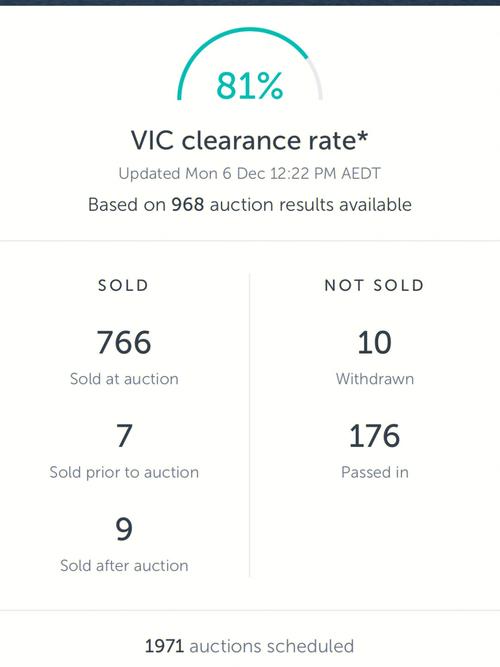This screenshot has height=667, width=500.
Task: Click the grey unfilled end of gauge
Action: 317,79
